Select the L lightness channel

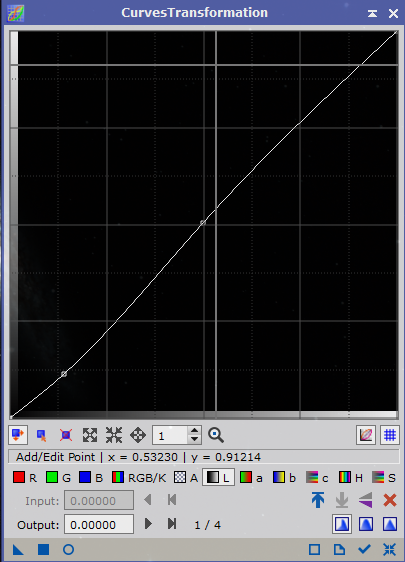click(218, 477)
